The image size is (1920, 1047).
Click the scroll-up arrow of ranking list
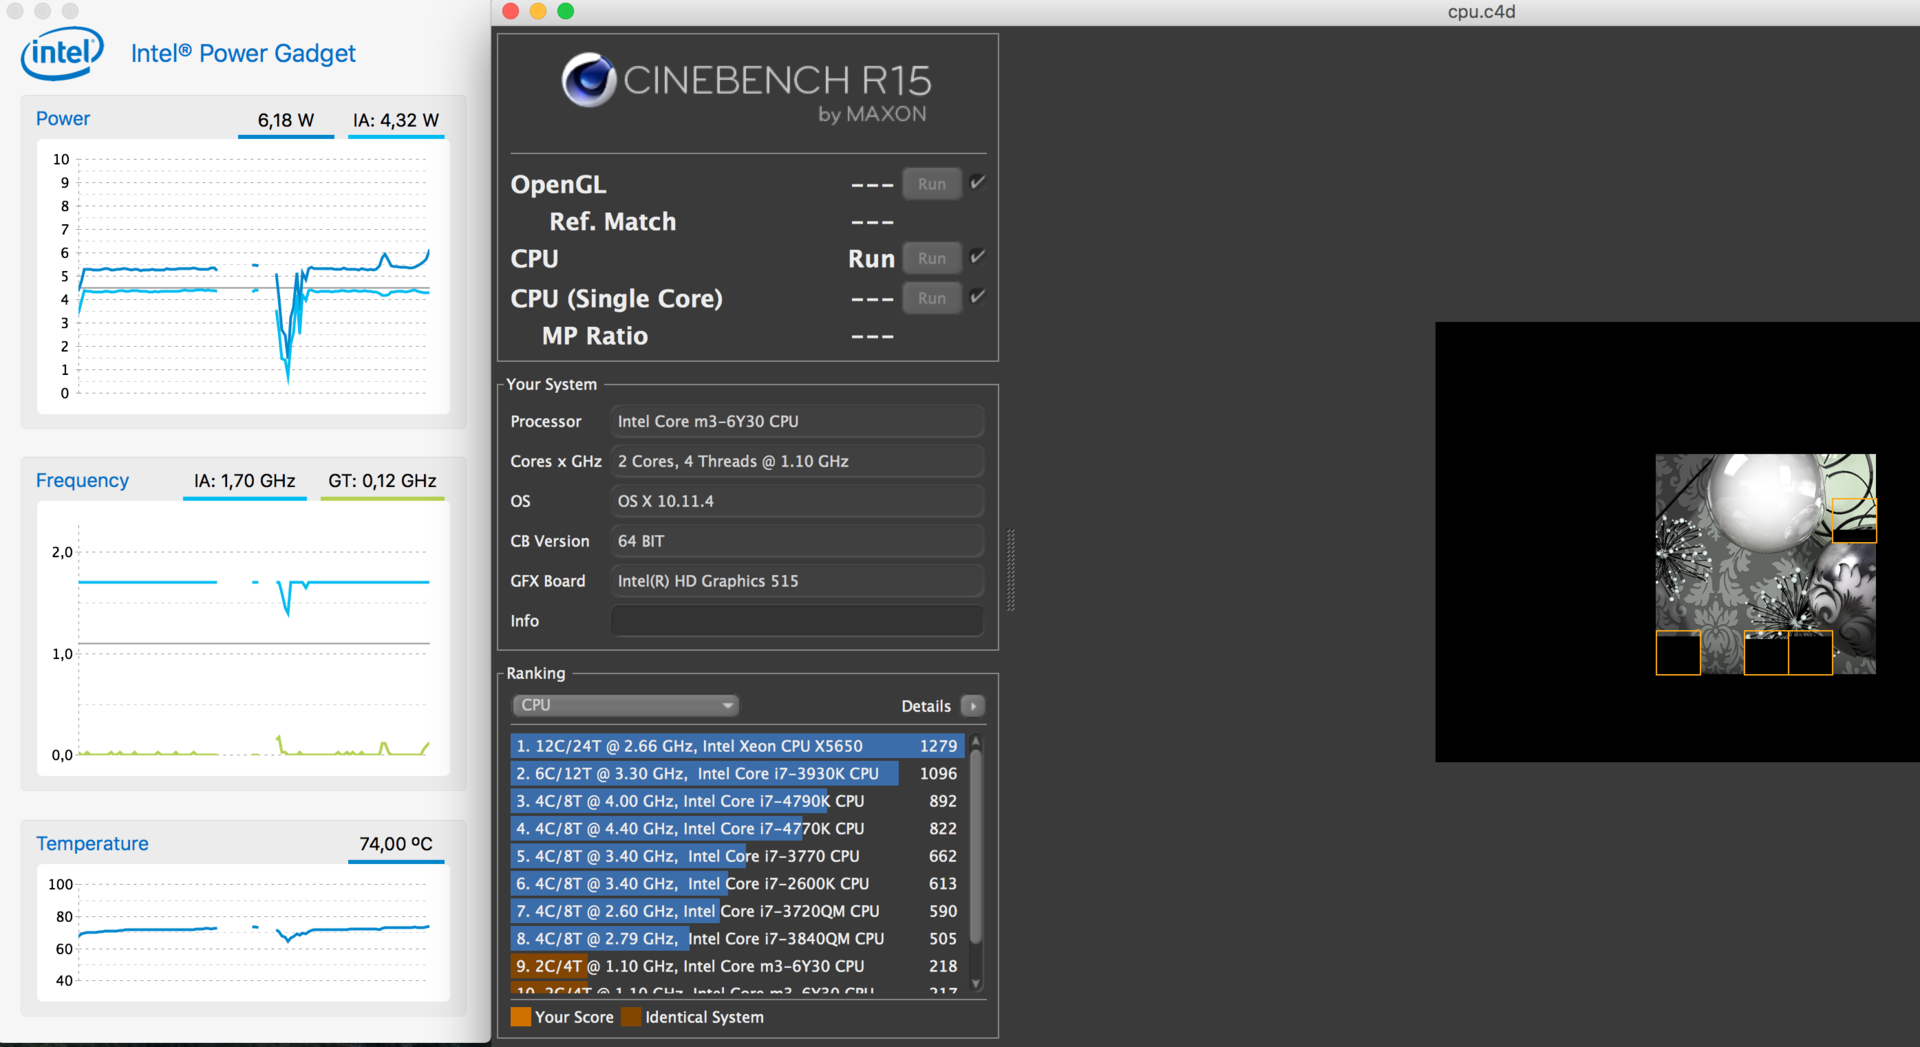pos(976,741)
